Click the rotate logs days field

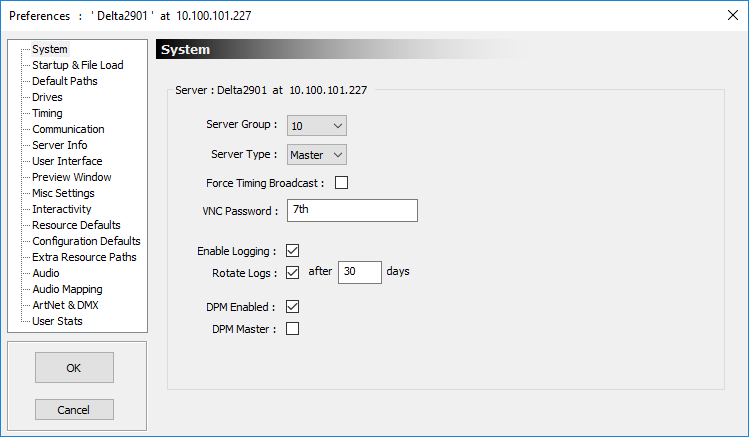pyautogui.click(x=360, y=272)
